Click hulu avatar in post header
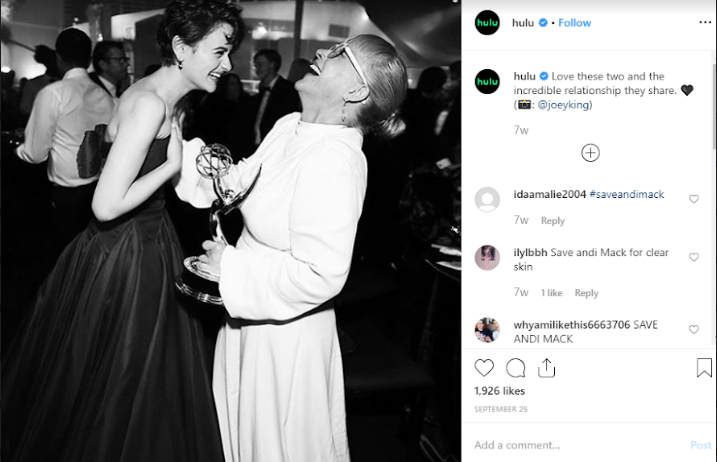The image size is (717, 462). 487,23
